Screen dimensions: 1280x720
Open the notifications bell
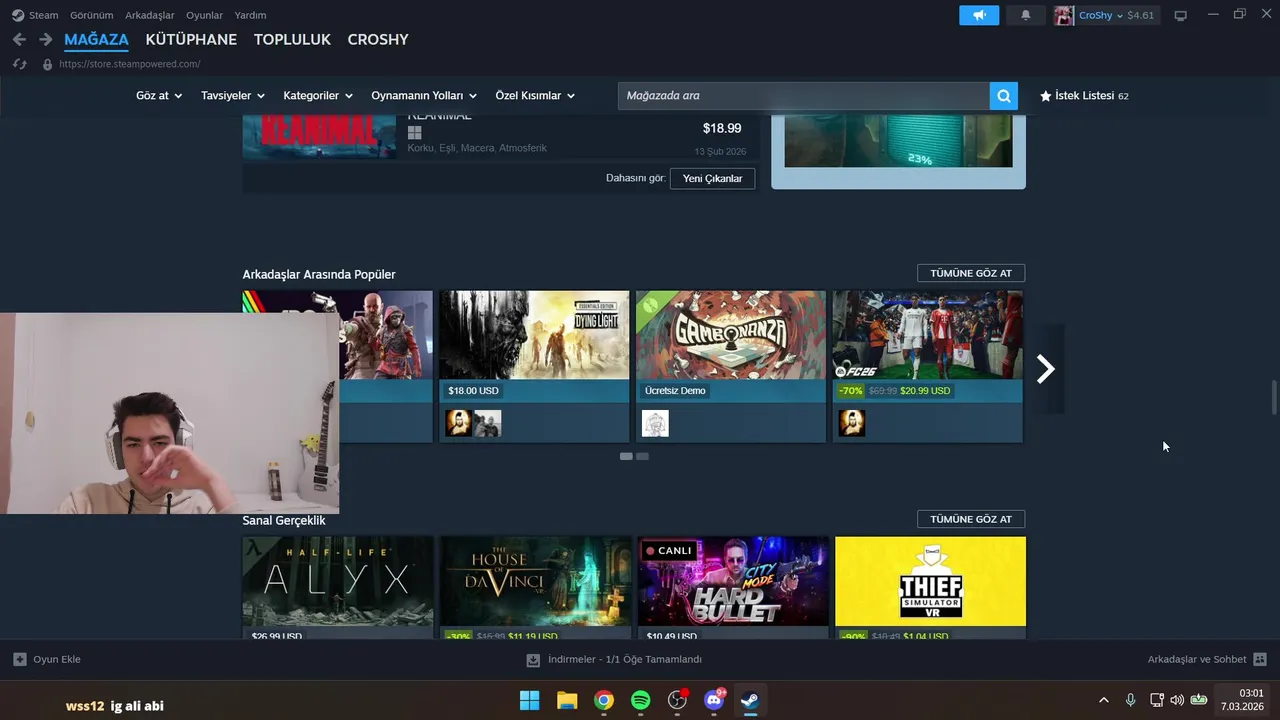(x=1025, y=15)
